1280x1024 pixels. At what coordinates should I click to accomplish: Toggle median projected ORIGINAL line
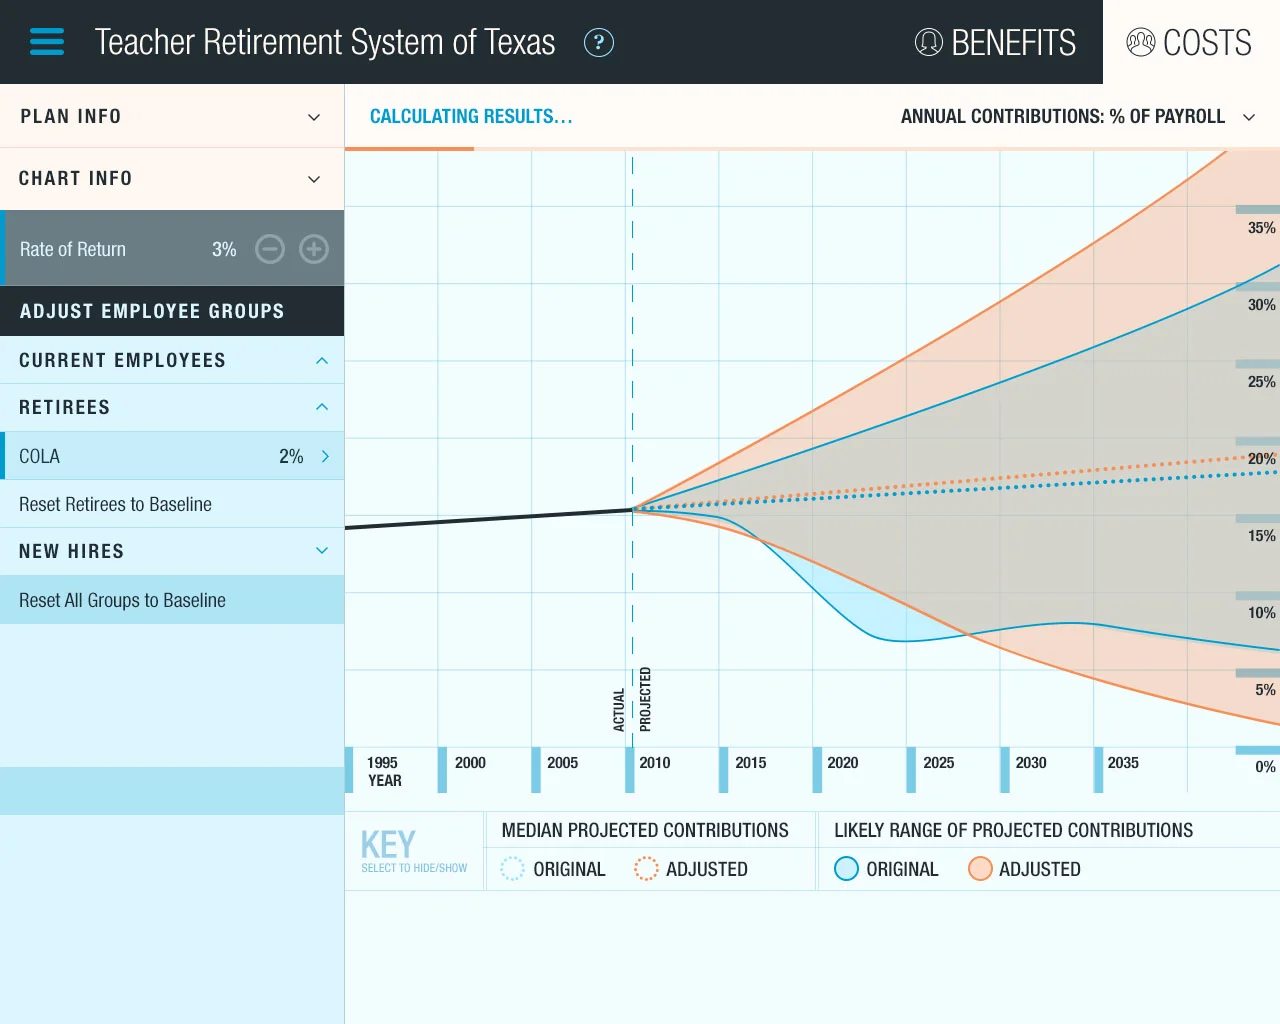(553, 869)
